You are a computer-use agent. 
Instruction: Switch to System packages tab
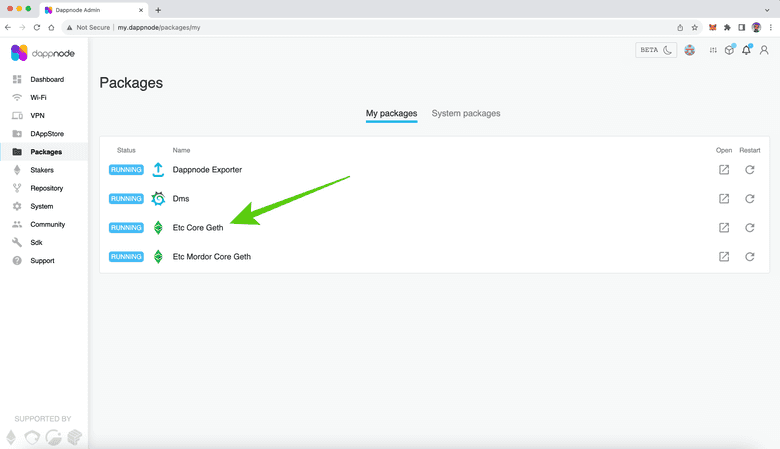(466, 114)
